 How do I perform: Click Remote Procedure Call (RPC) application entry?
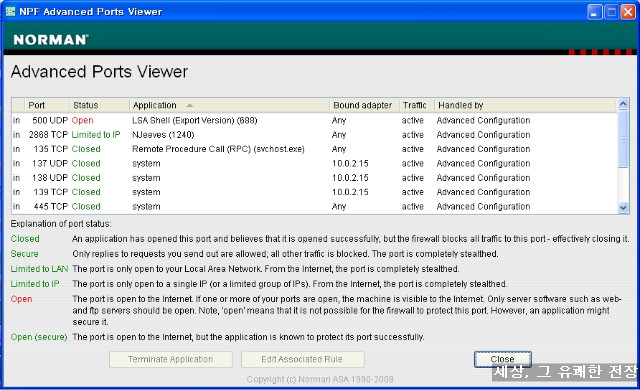pyautogui.click(x=218, y=149)
